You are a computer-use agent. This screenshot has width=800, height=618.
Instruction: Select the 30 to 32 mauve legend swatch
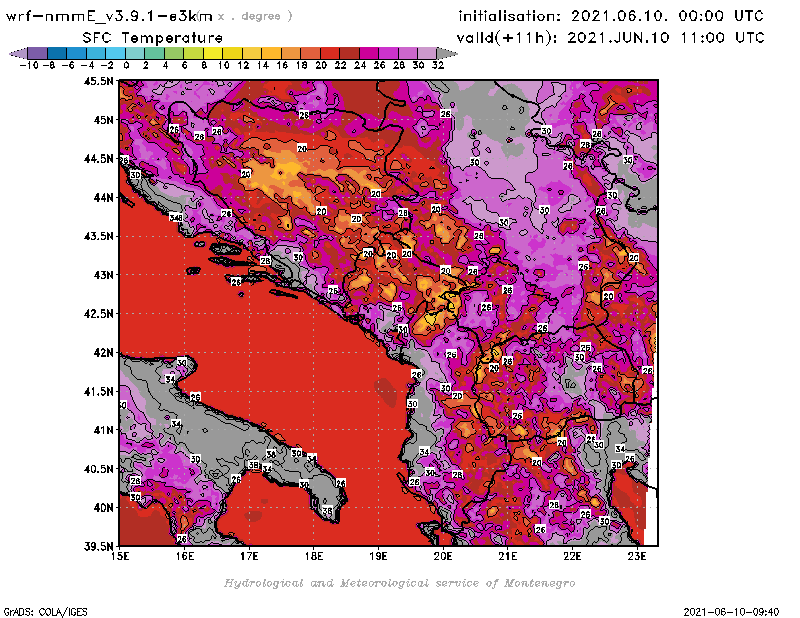click(x=427, y=53)
